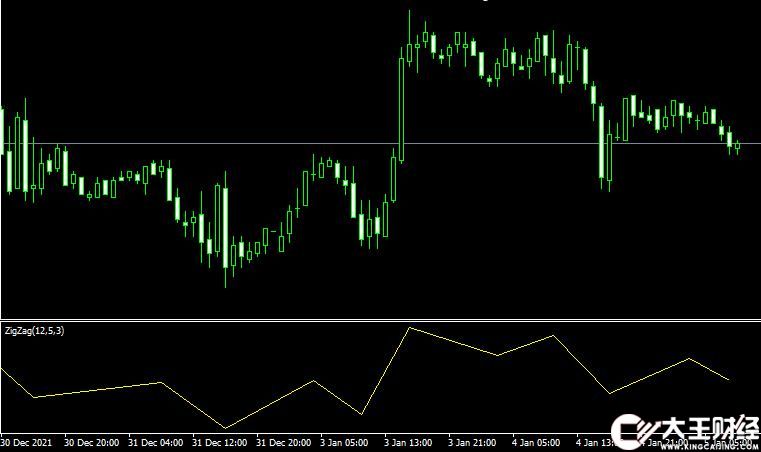This screenshot has height=452, width=761.
Task: Click the '3 Jan 05:00' time axis label
Action: (344, 443)
